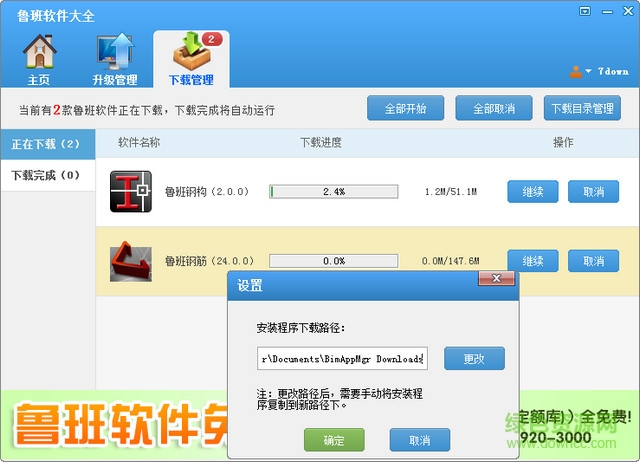640x462 pixels.
Task: Click the orange user avatar icon
Action: coord(576,72)
